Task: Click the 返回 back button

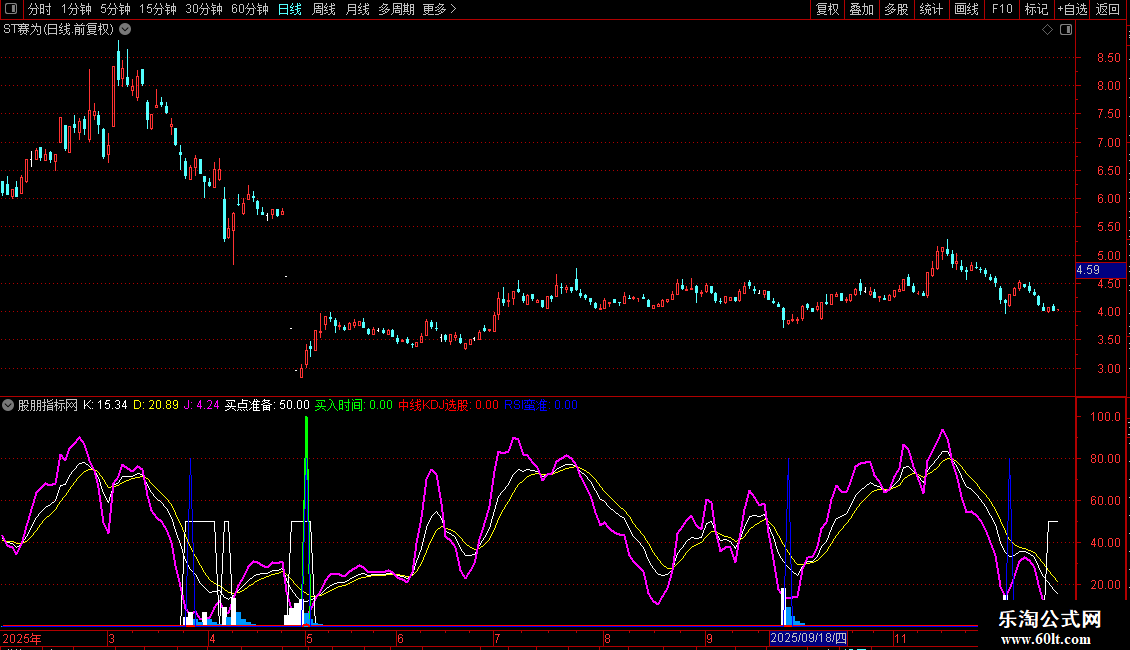Action: [1108, 10]
